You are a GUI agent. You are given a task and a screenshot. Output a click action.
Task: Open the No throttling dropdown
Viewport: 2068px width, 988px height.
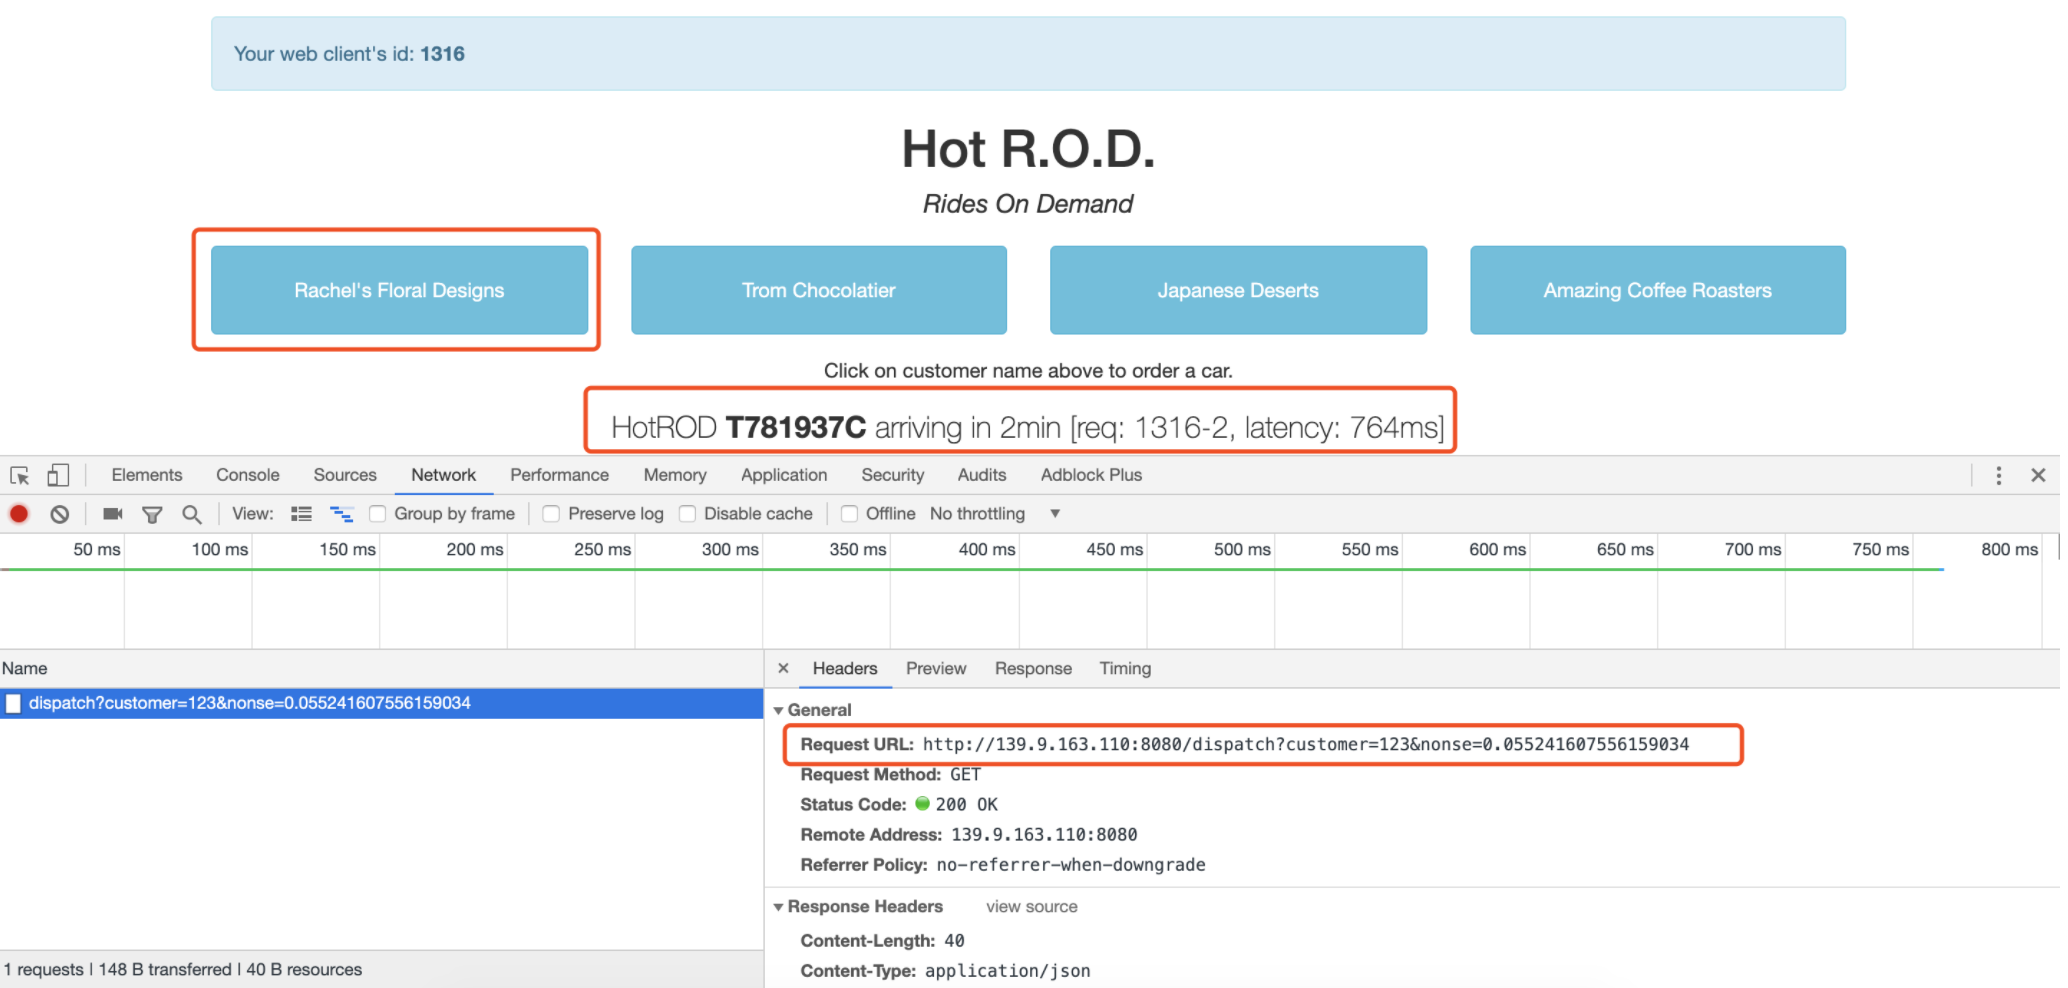pos(994,514)
